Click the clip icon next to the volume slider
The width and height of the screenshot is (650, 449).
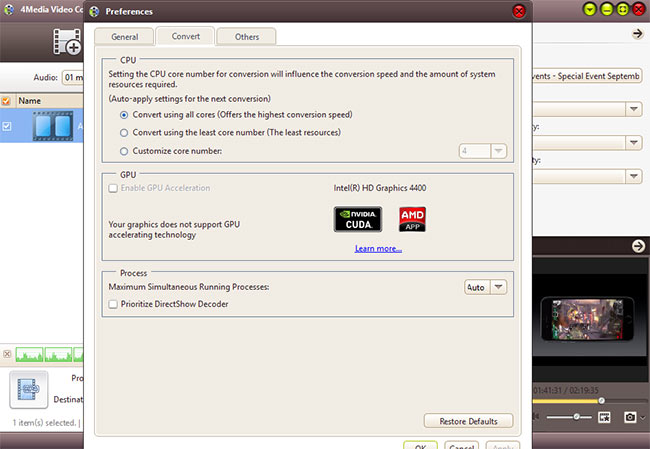pyautogui.click(x=605, y=416)
